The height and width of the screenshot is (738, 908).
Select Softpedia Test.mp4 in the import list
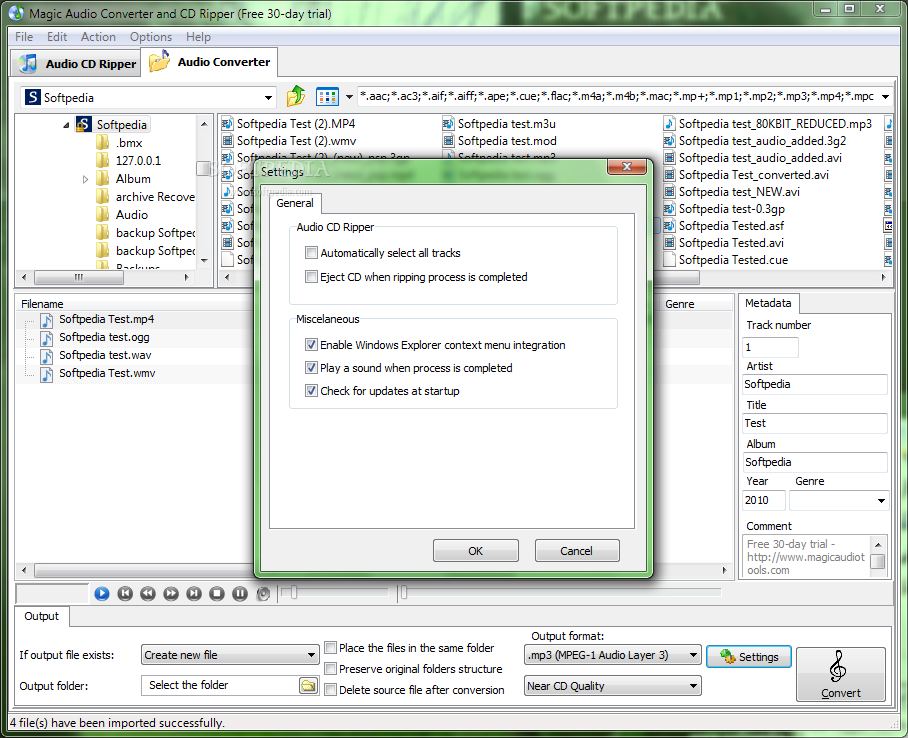tap(107, 319)
